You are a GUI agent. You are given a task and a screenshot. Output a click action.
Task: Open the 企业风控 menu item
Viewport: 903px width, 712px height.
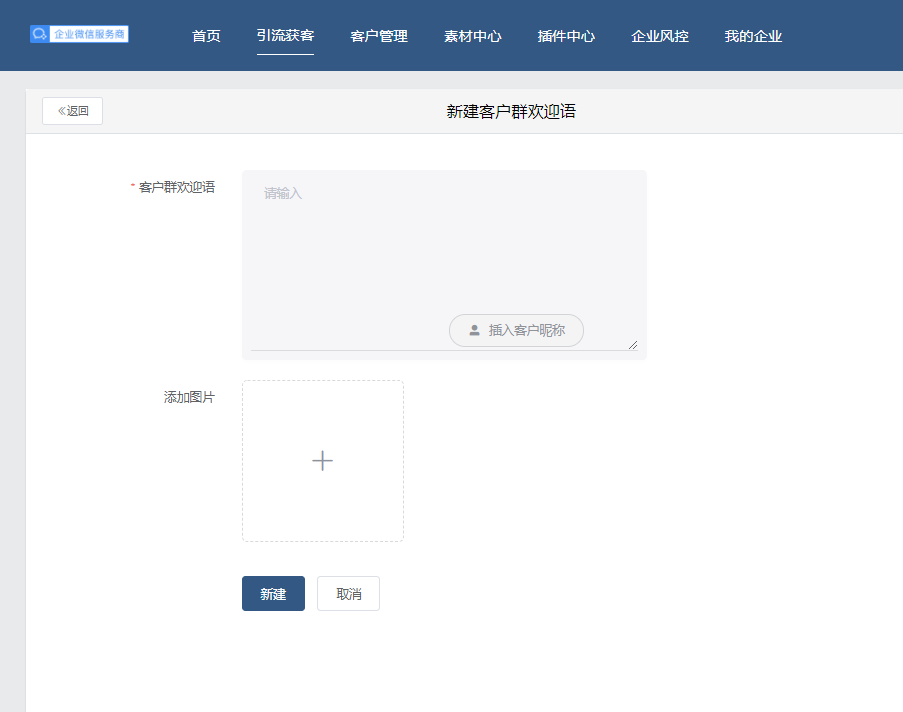pos(660,36)
